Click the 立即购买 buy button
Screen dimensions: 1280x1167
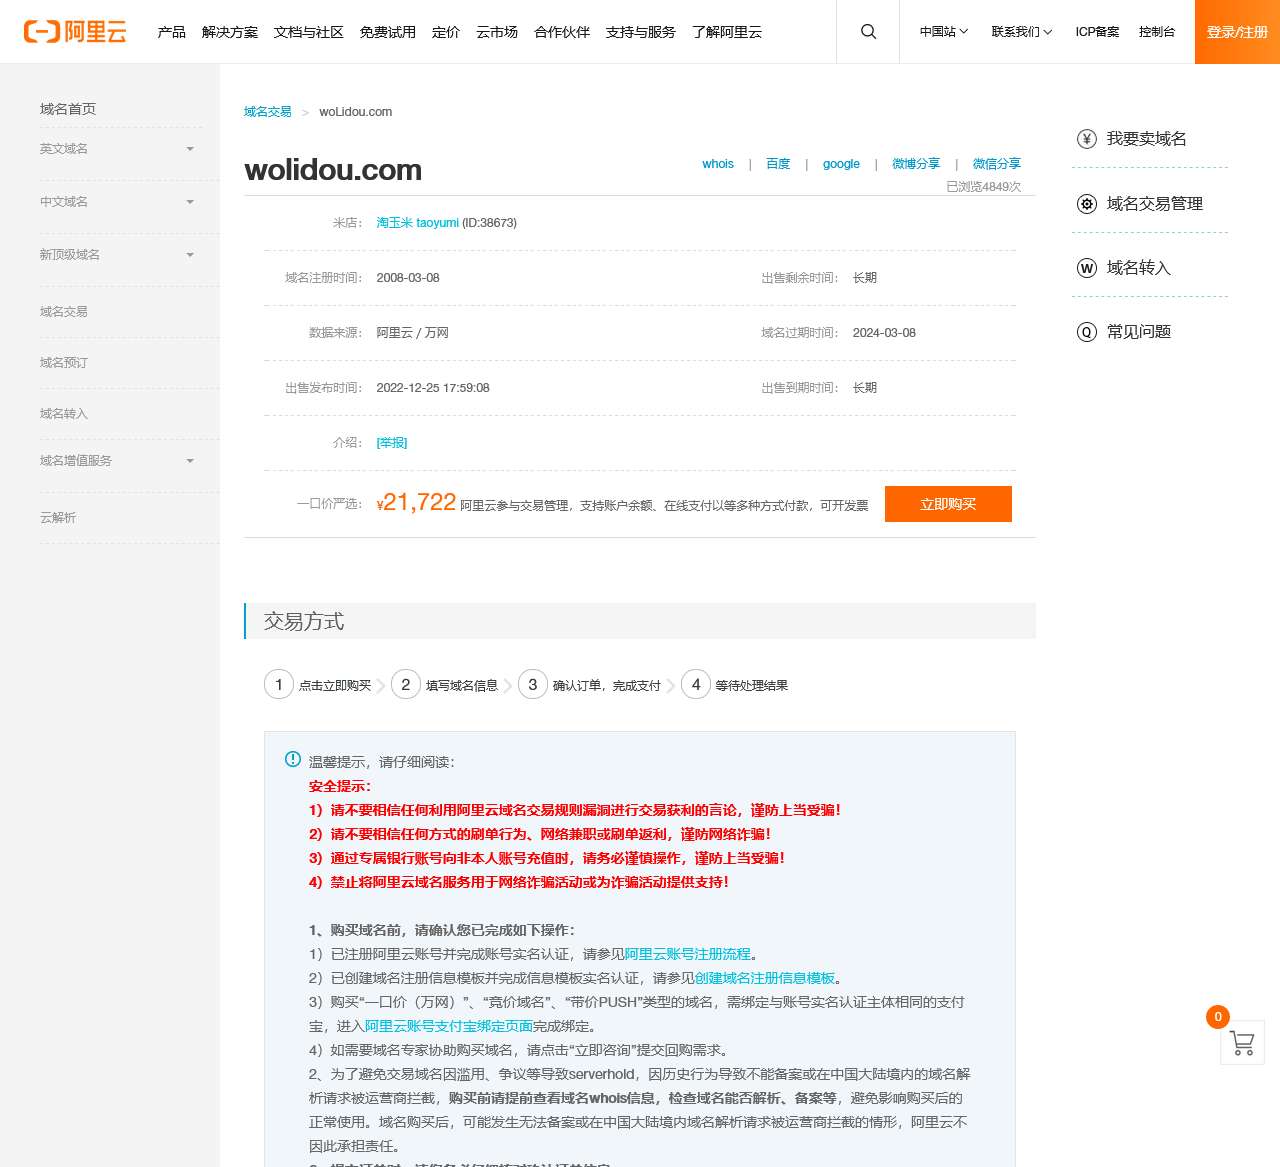(948, 504)
